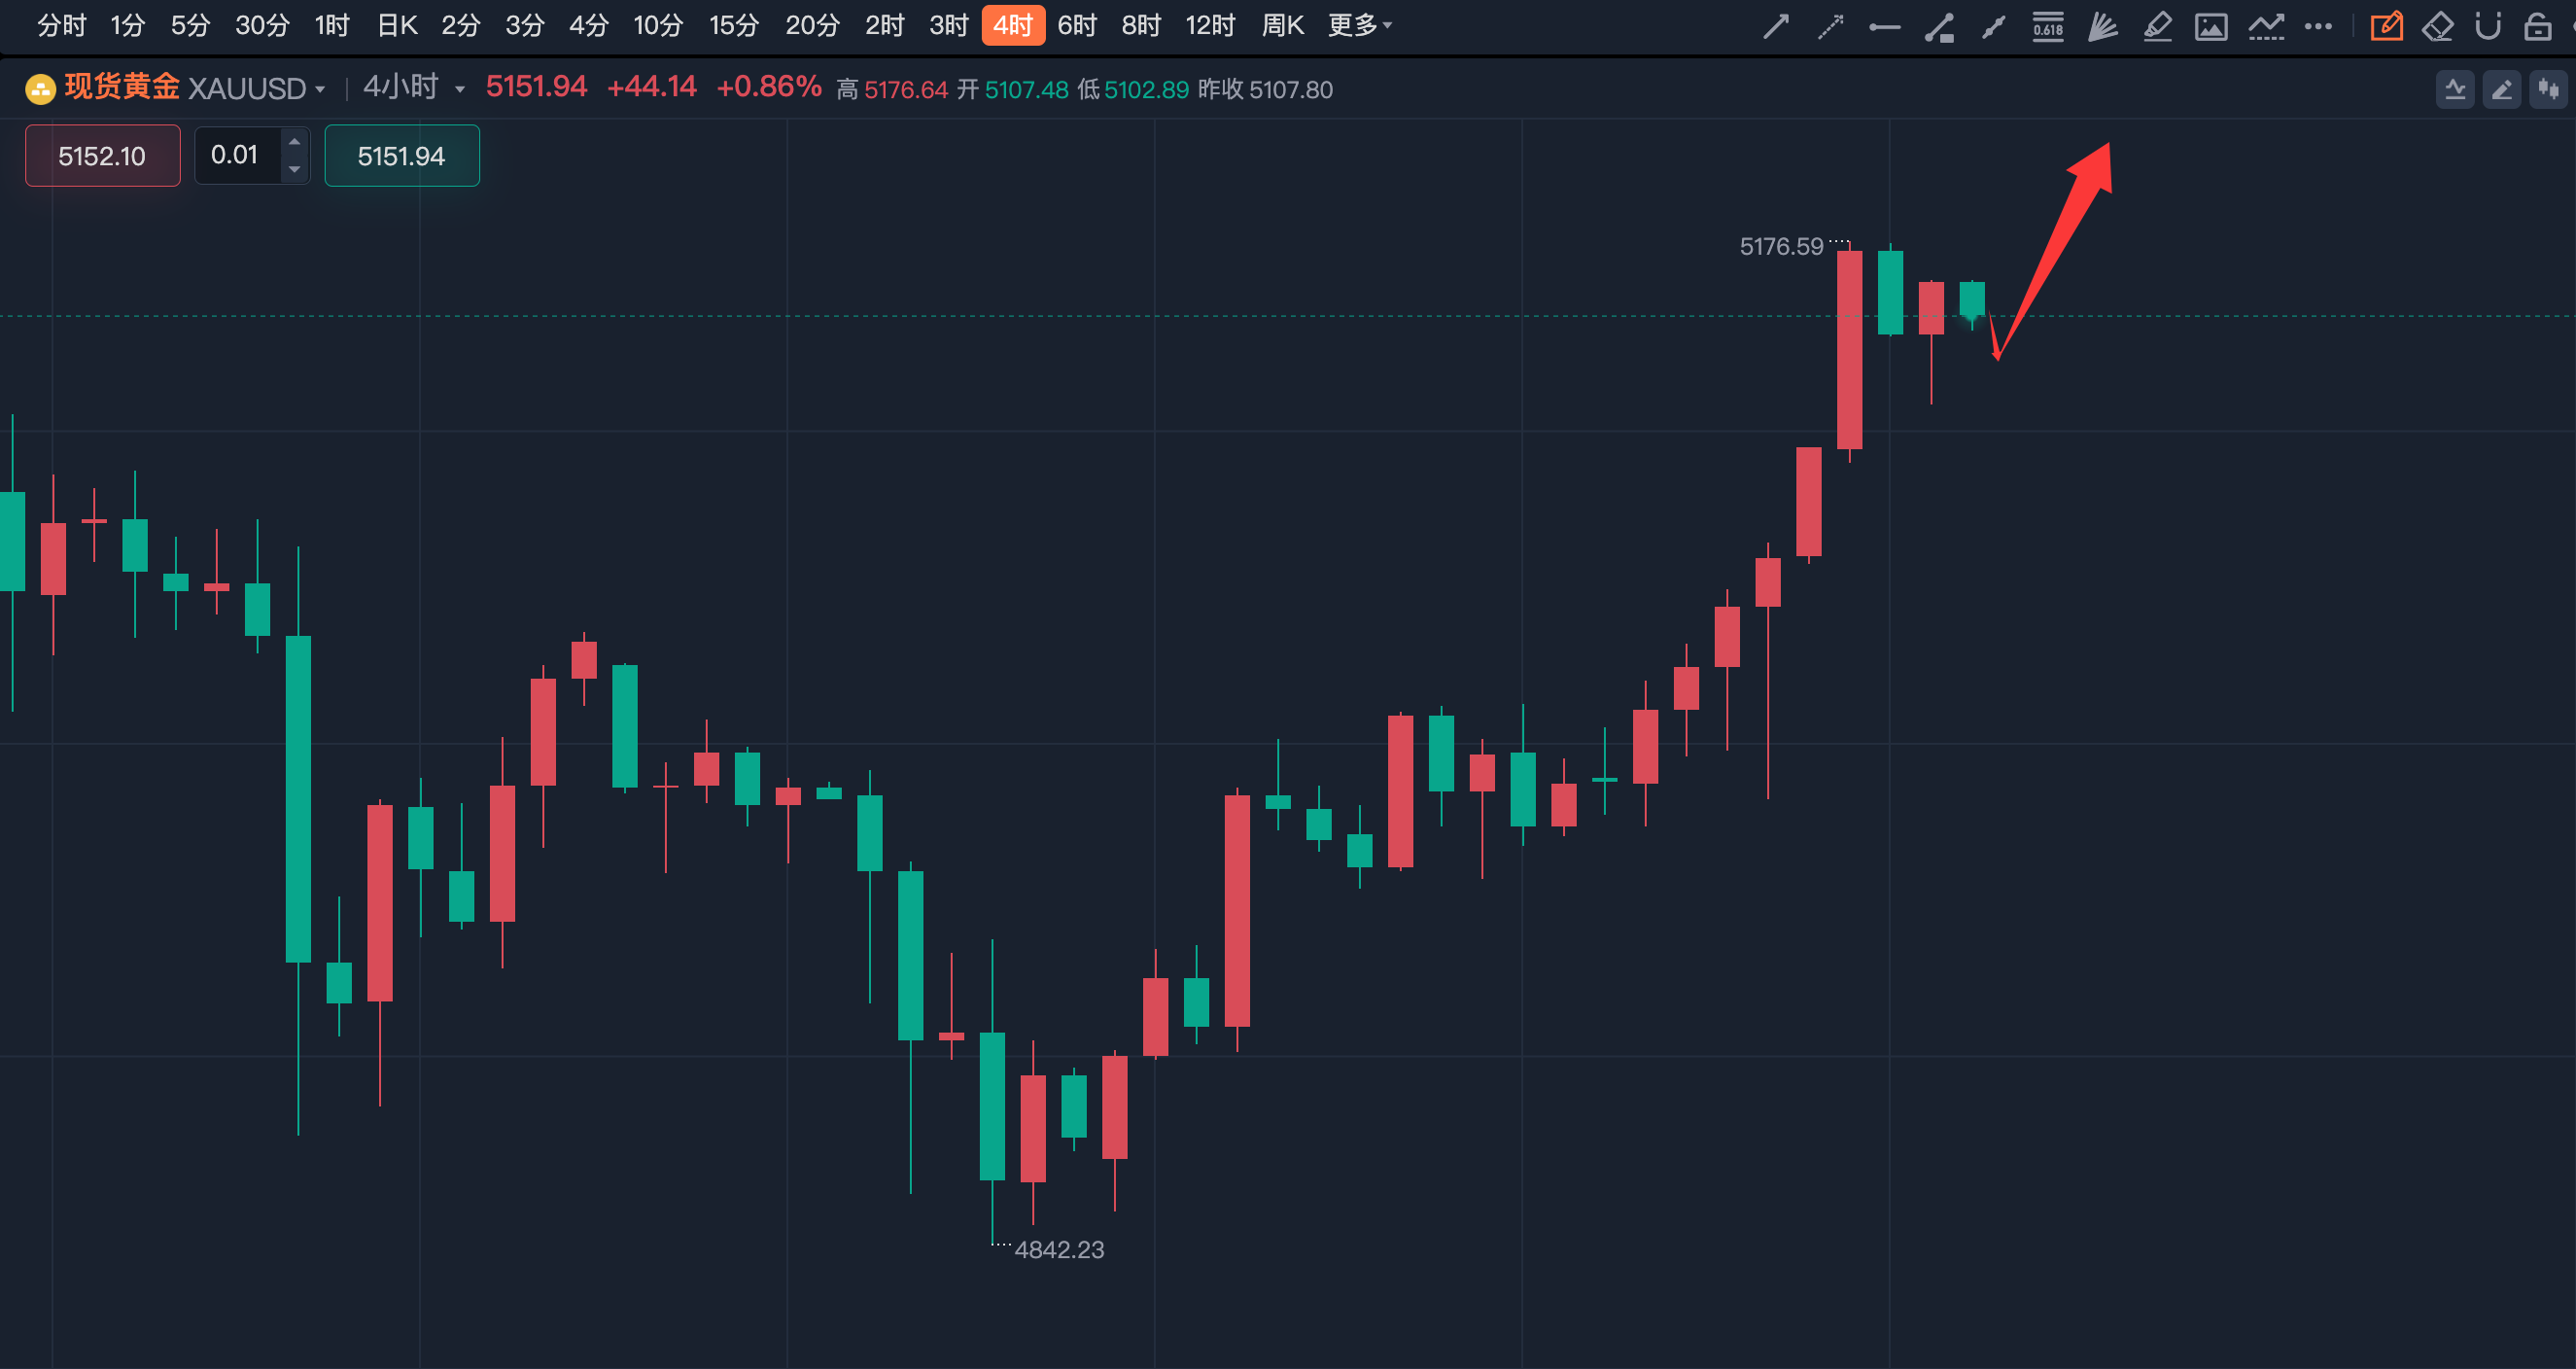The height and width of the screenshot is (1369, 2576).
Task: Toggle the orange drawing edit mode
Action: tap(2386, 26)
